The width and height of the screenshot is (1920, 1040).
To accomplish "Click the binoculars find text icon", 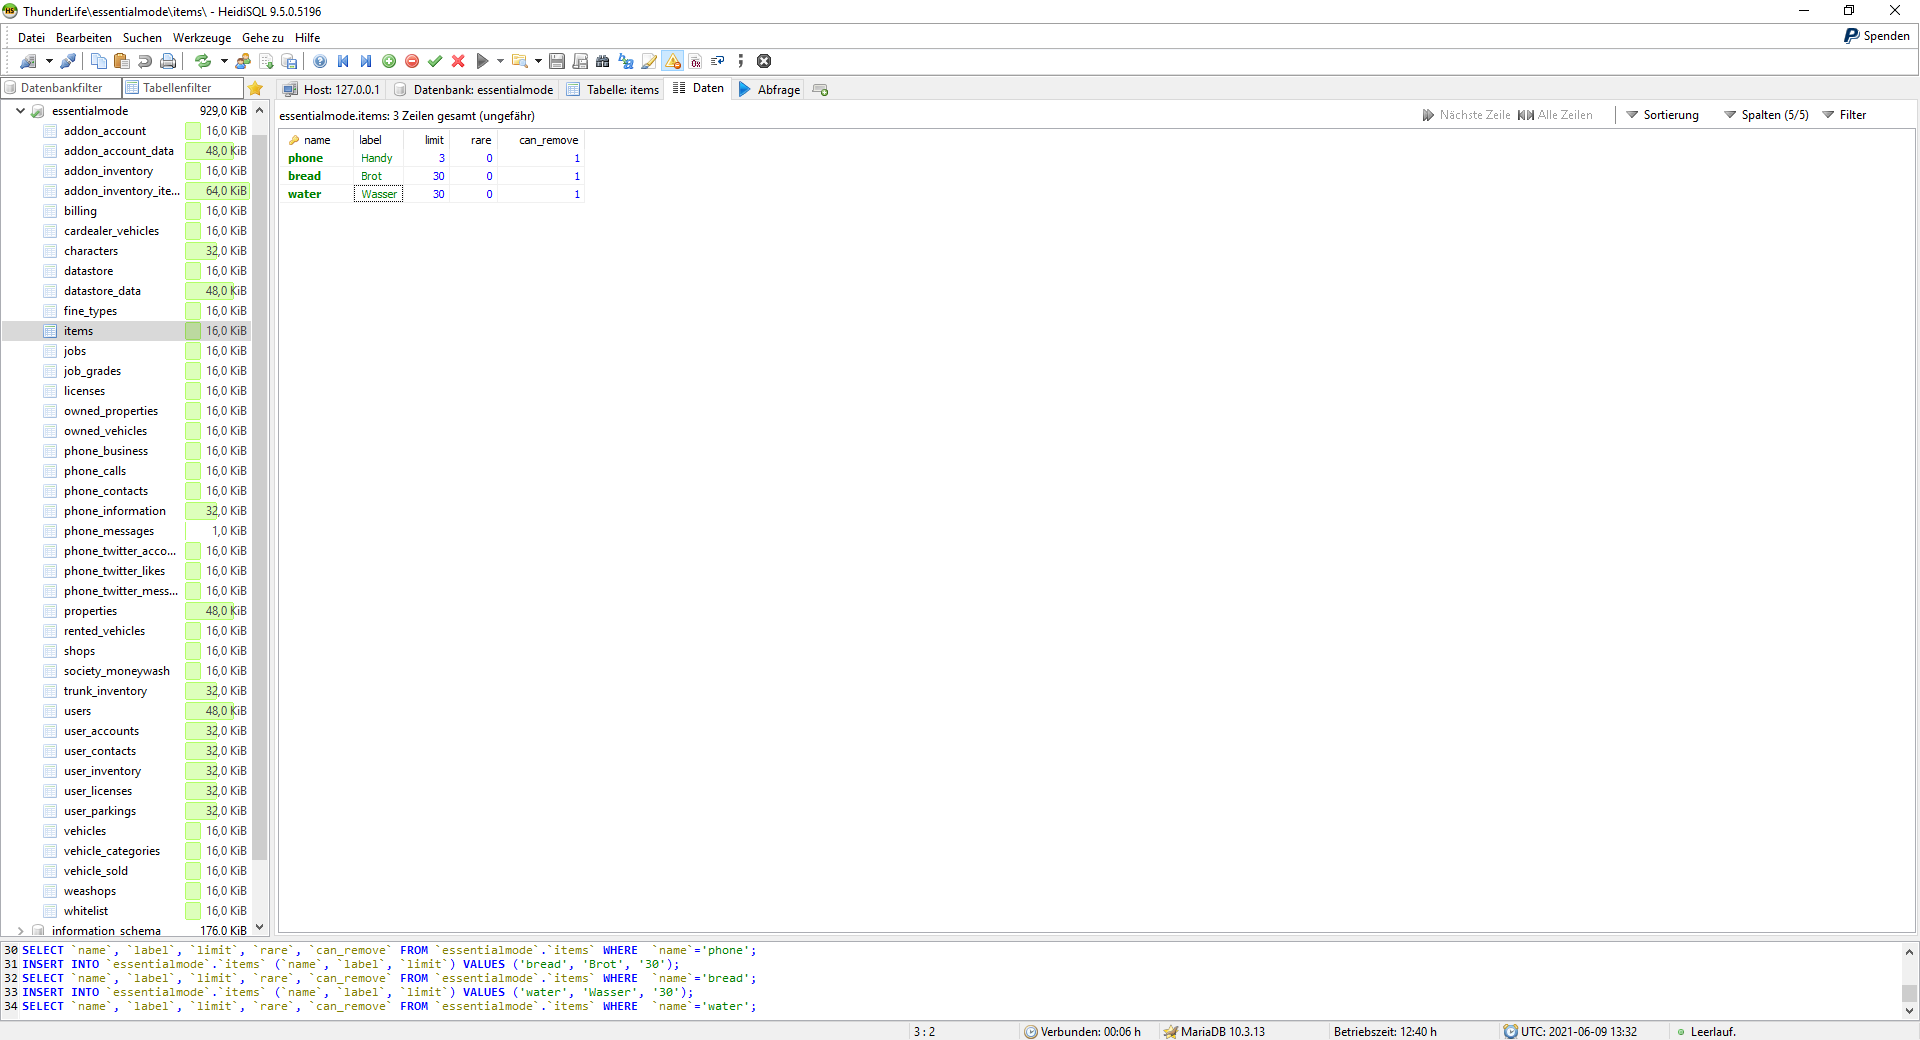I will 602,62.
